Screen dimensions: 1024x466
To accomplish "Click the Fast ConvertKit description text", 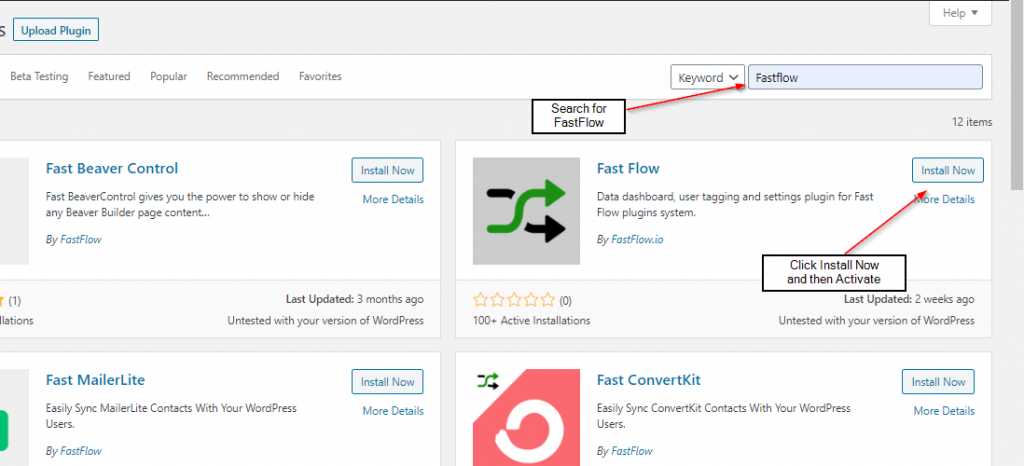I will coord(724,416).
